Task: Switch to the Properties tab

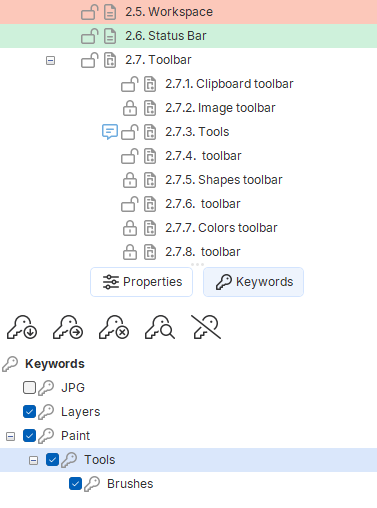Action: (x=141, y=282)
